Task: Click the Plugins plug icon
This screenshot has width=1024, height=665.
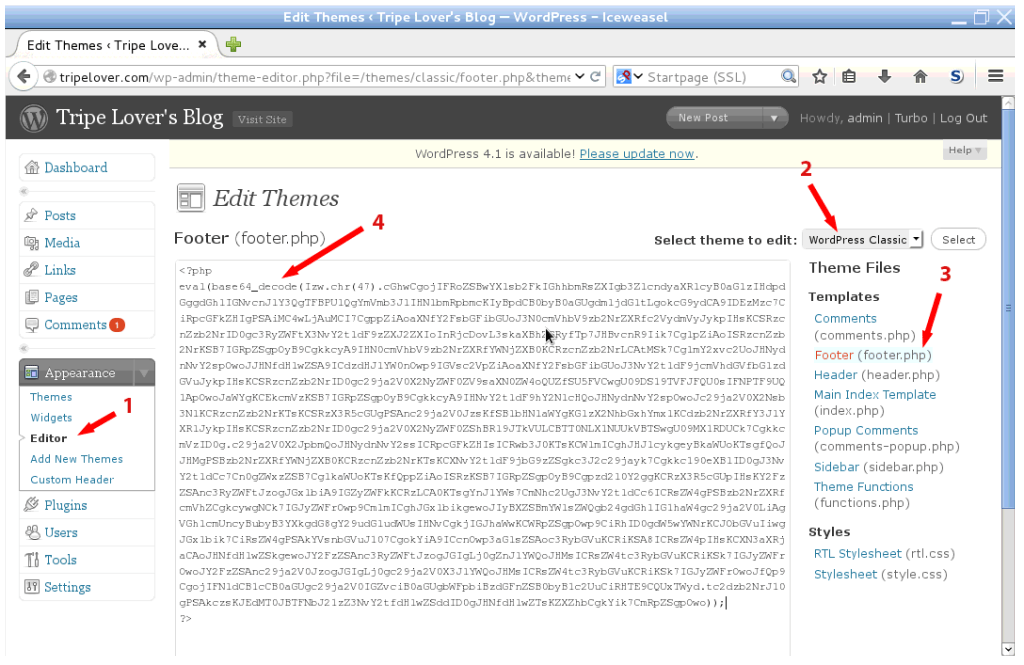Action: tap(31, 505)
